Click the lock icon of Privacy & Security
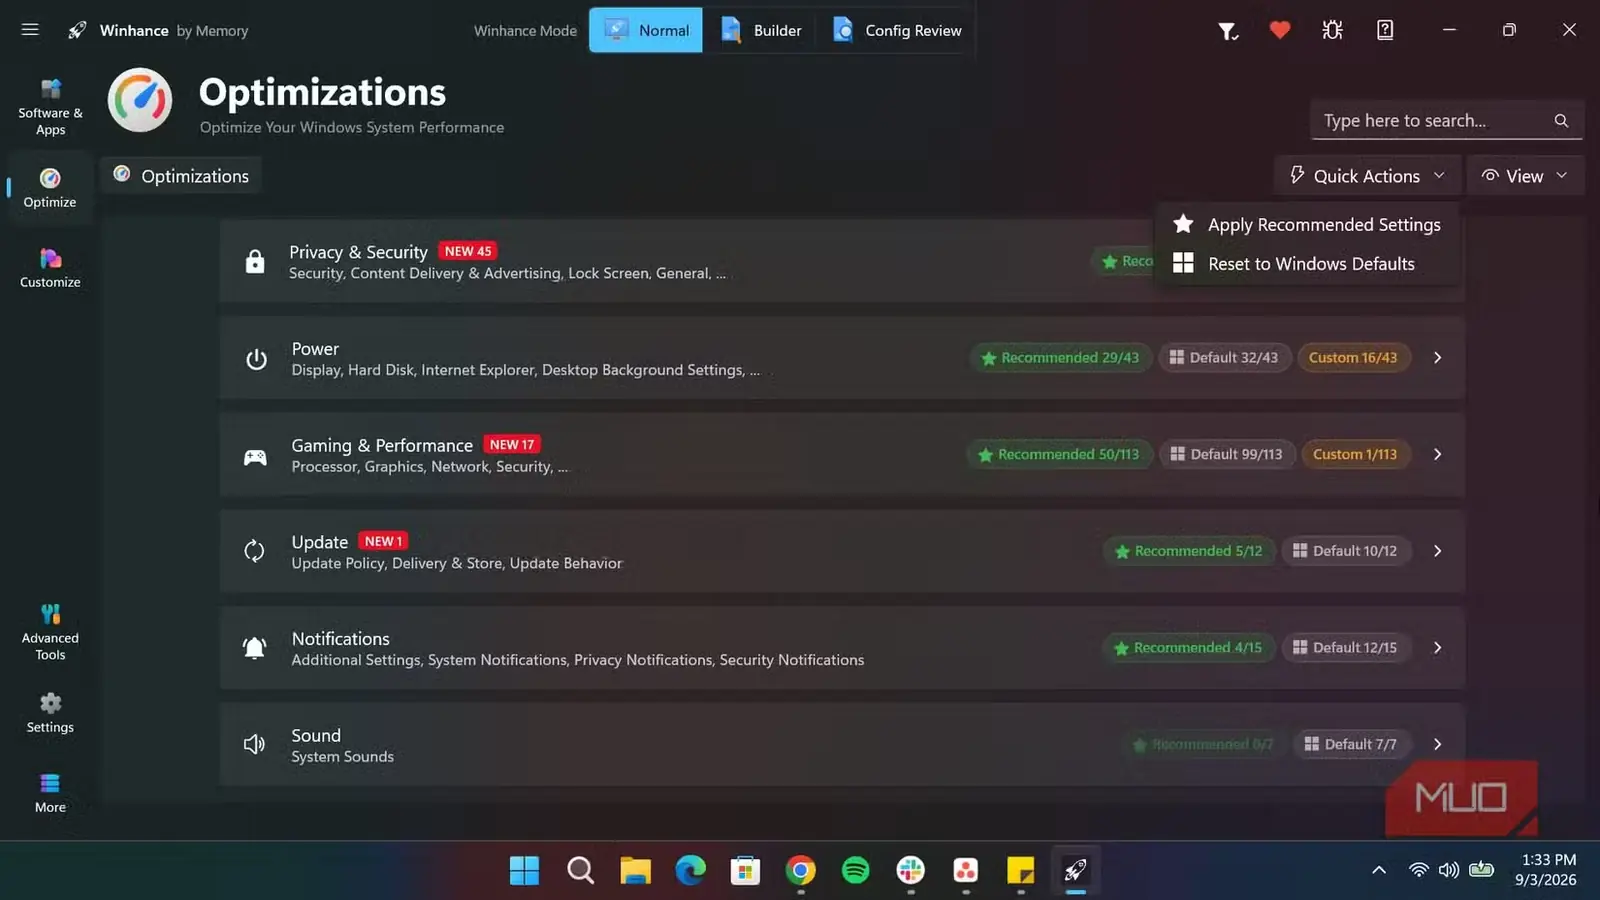This screenshot has width=1600, height=900. pyautogui.click(x=255, y=261)
